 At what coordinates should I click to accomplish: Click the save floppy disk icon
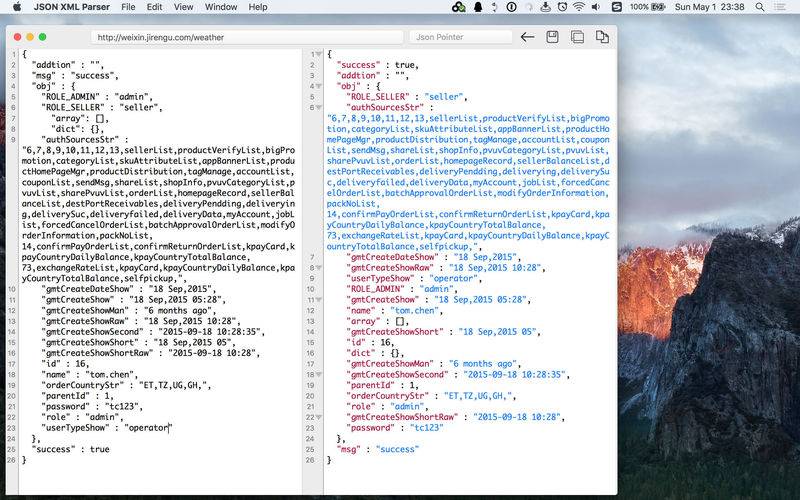point(552,37)
